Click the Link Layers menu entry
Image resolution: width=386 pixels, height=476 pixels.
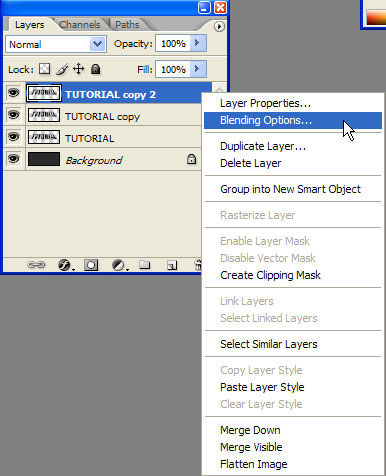293,301
